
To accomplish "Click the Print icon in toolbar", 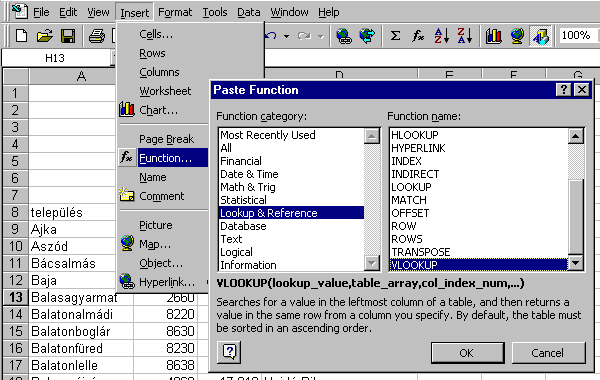I will coord(96,36).
